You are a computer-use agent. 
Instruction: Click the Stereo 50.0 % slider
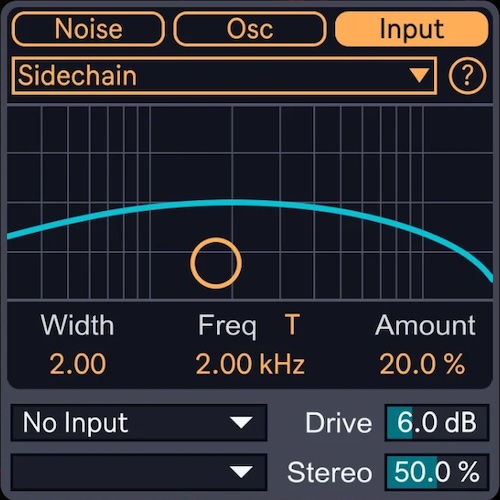point(437,472)
